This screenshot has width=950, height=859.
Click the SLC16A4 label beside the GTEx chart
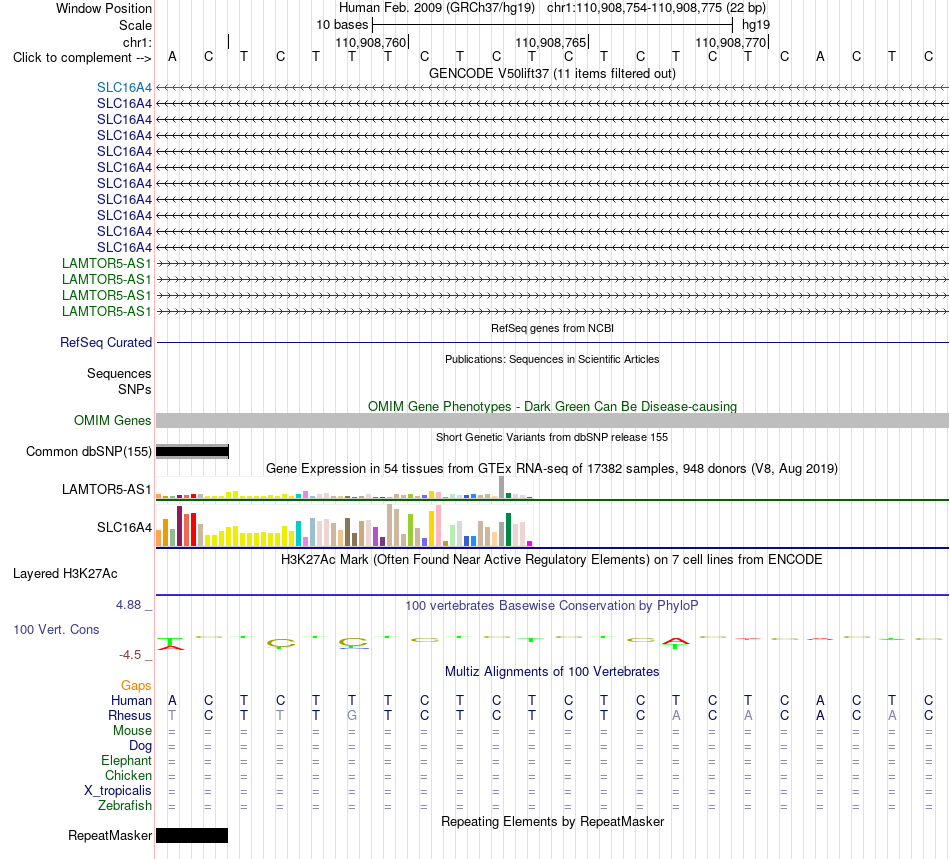click(124, 528)
